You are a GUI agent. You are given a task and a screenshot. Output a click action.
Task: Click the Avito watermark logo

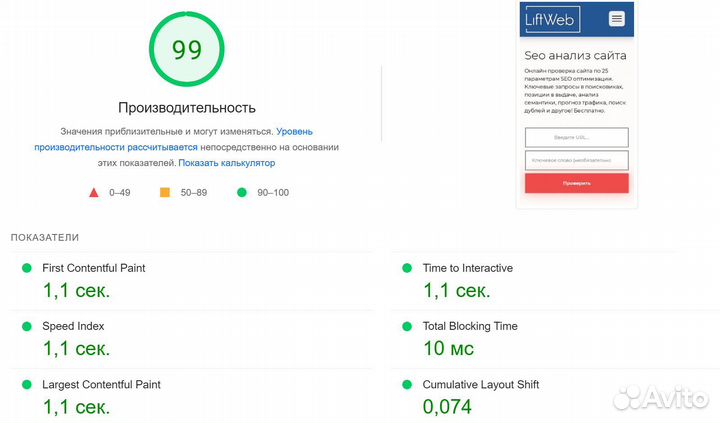pyautogui.click(x=660, y=397)
